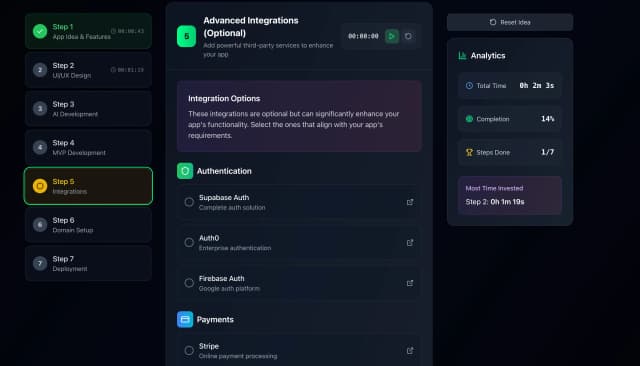
Task: Select the Firebase Auth radio option
Action: click(x=189, y=283)
